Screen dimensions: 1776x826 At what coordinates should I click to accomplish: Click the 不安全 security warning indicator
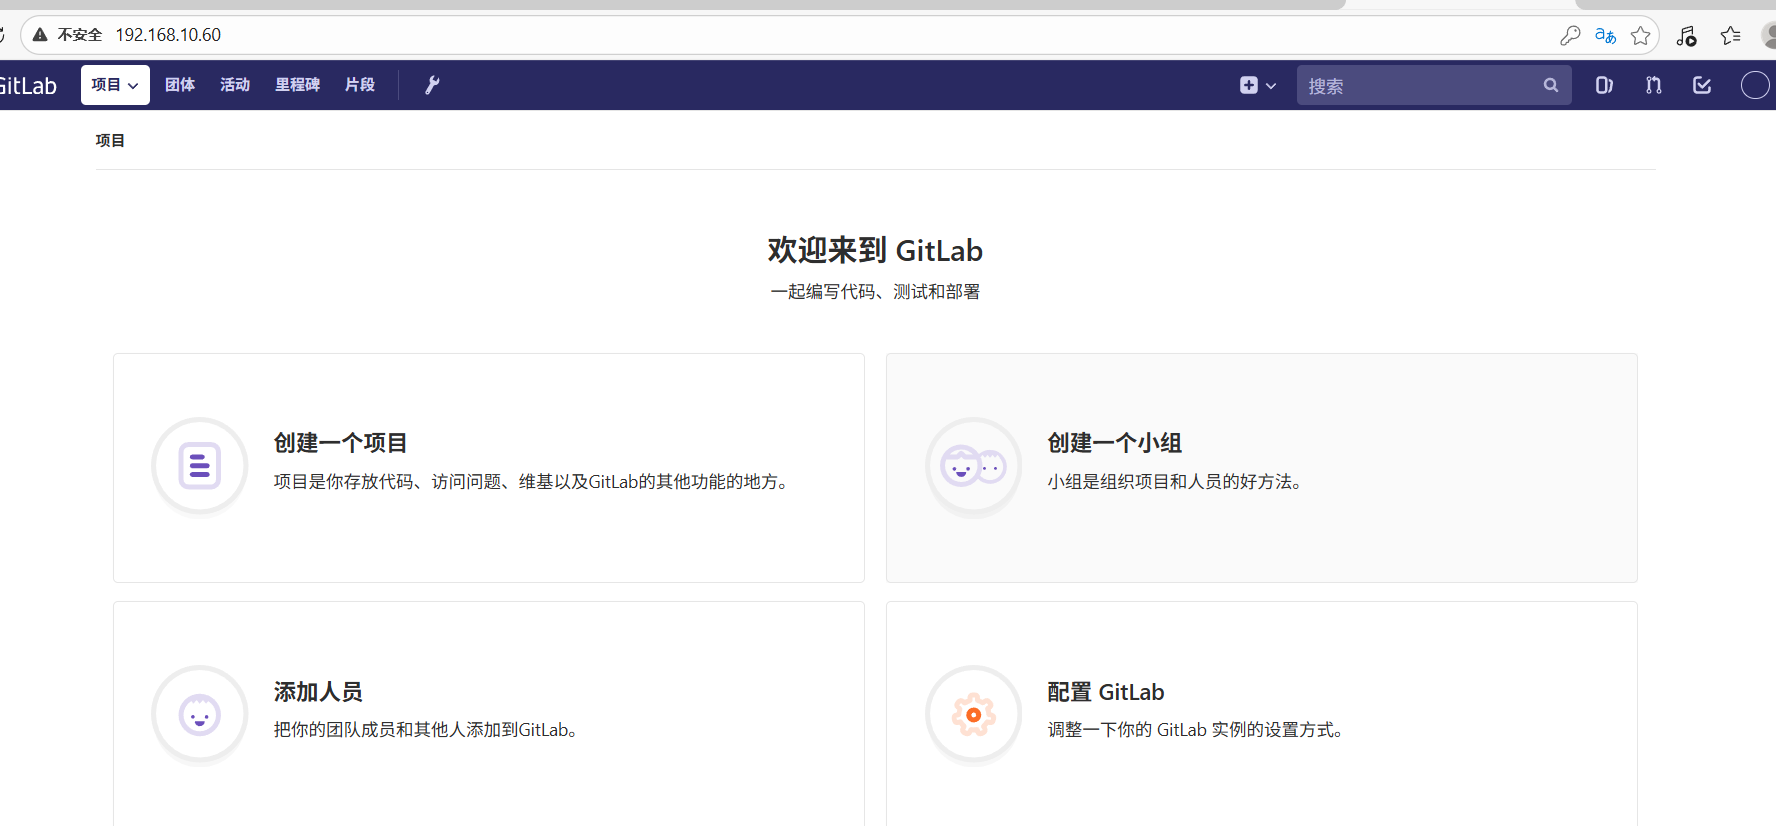(67, 35)
